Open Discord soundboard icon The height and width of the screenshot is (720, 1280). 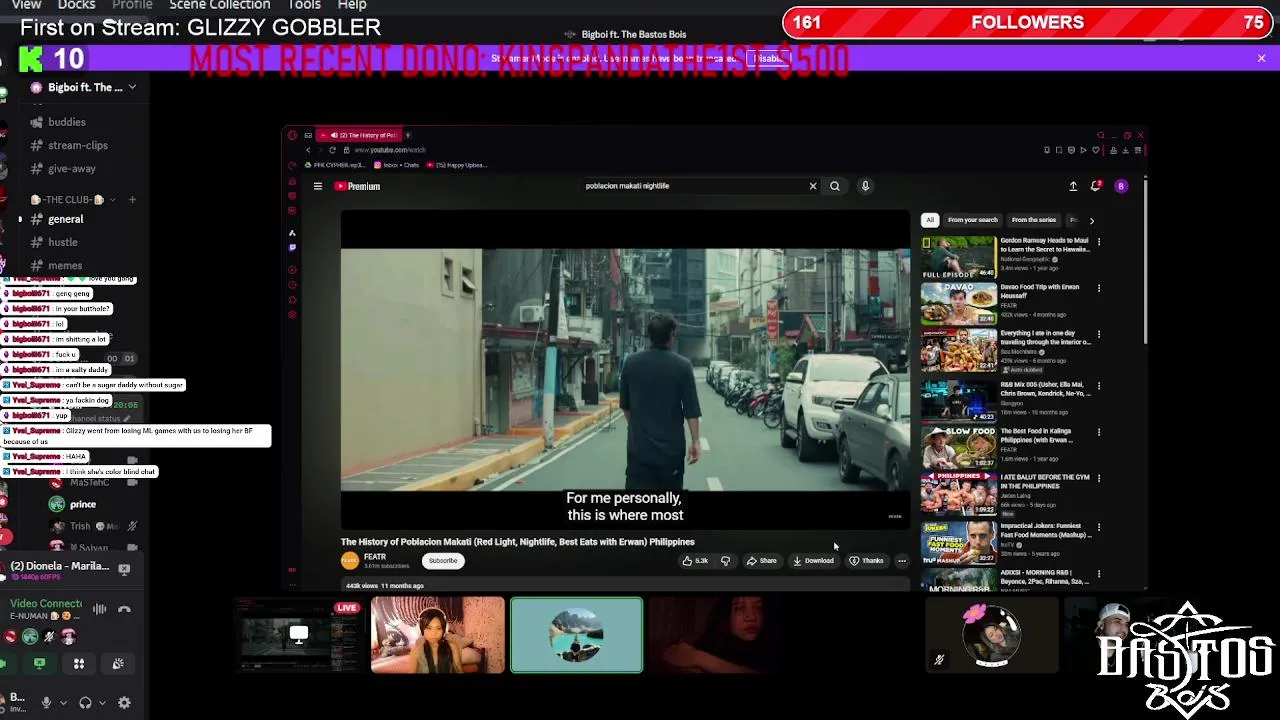click(x=118, y=663)
